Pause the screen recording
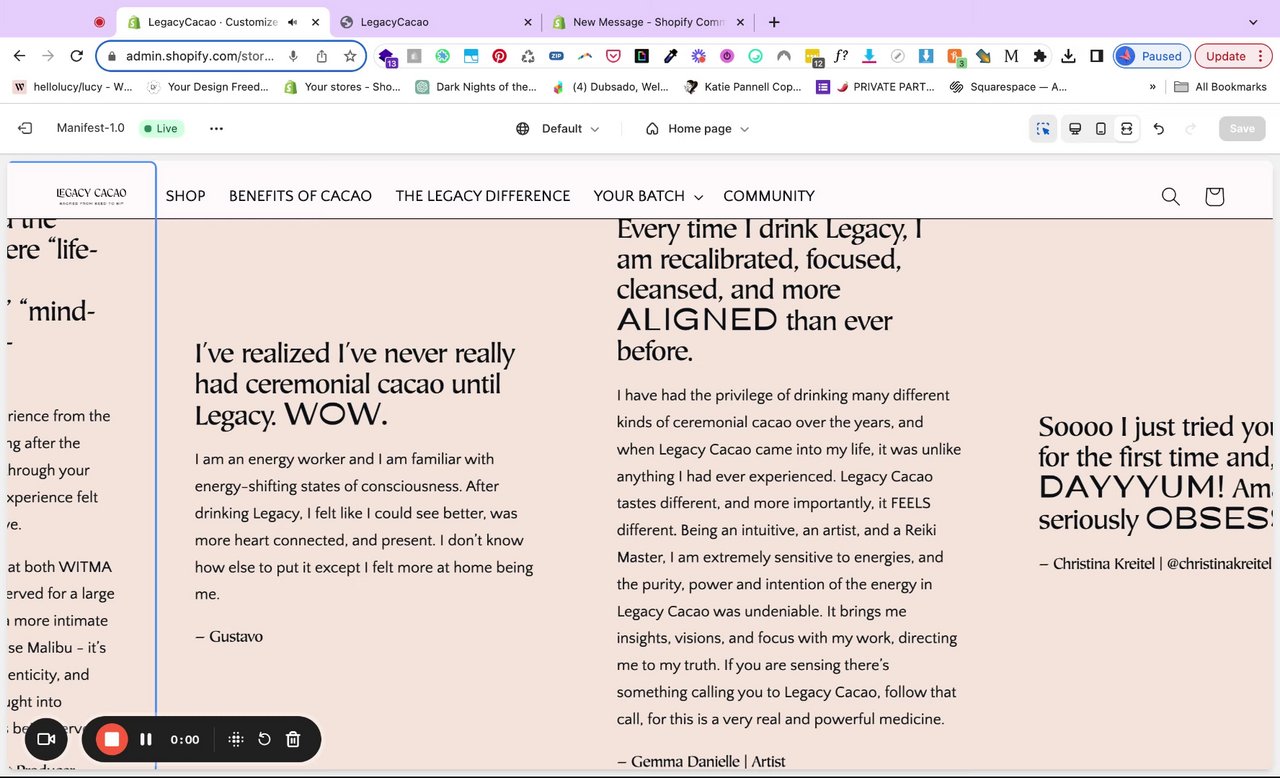This screenshot has width=1280, height=778. (x=146, y=739)
